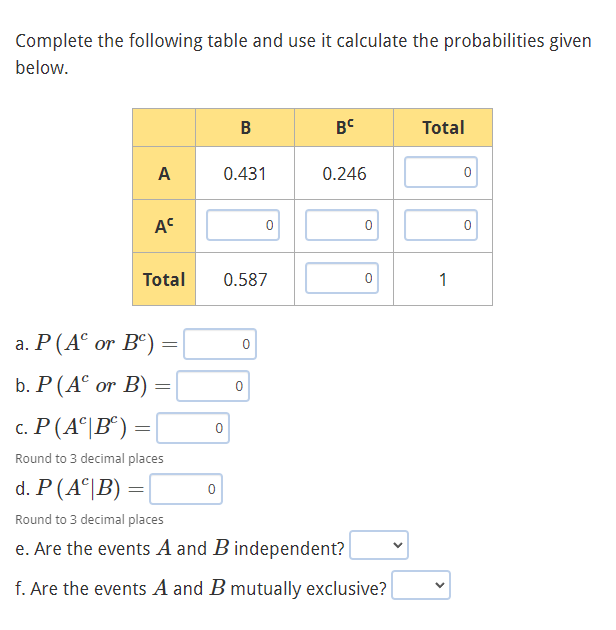Focus the P(Aᶜ|B) answer field
The image size is (616, 630).
pos(186,489)
